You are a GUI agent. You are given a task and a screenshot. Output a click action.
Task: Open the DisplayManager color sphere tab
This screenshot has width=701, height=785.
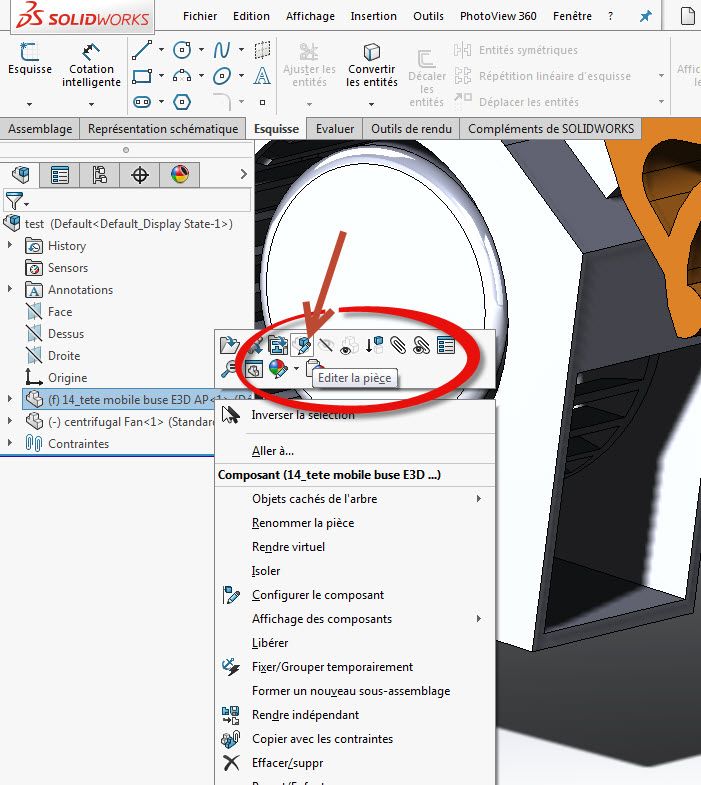pyautogui.click(x=179, y=175)
